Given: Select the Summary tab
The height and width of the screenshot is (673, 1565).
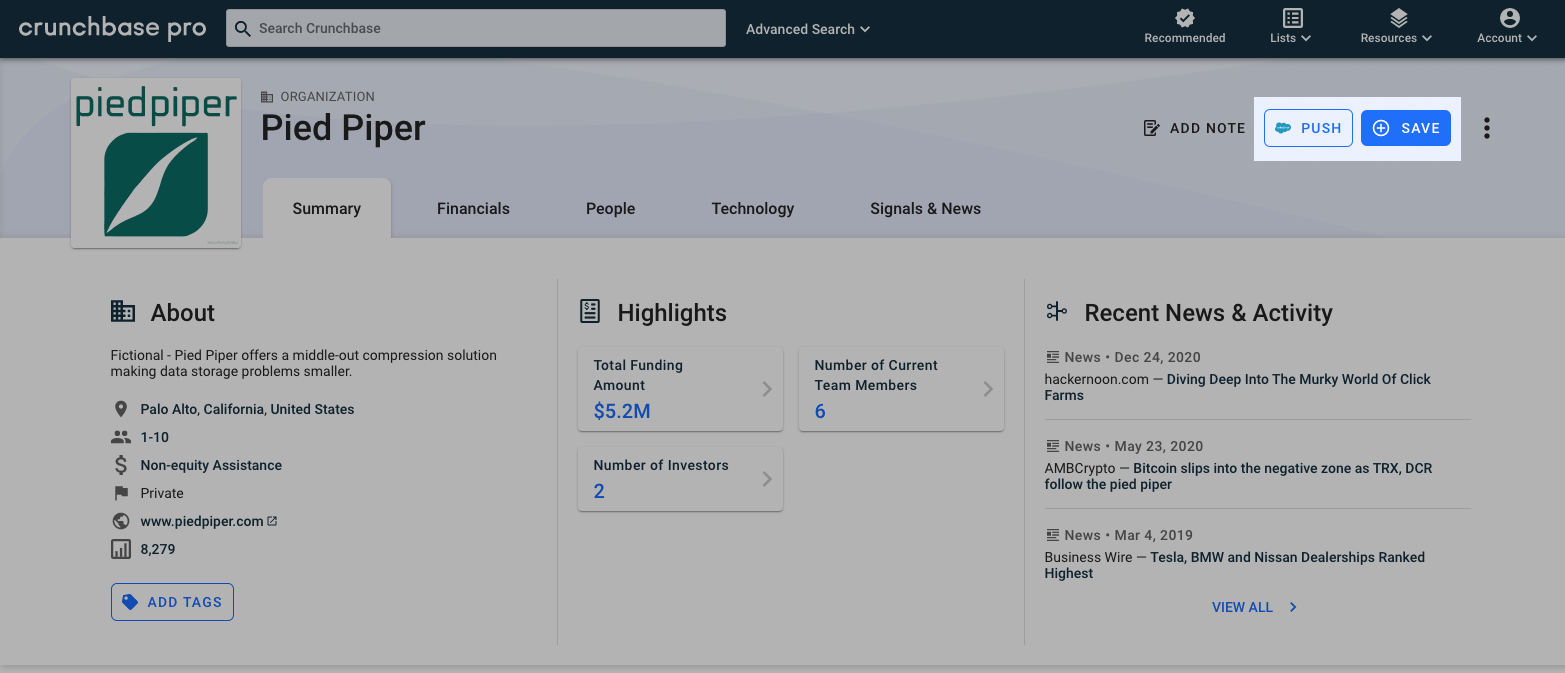Looking at the screenshot, I should coord(327,208).
